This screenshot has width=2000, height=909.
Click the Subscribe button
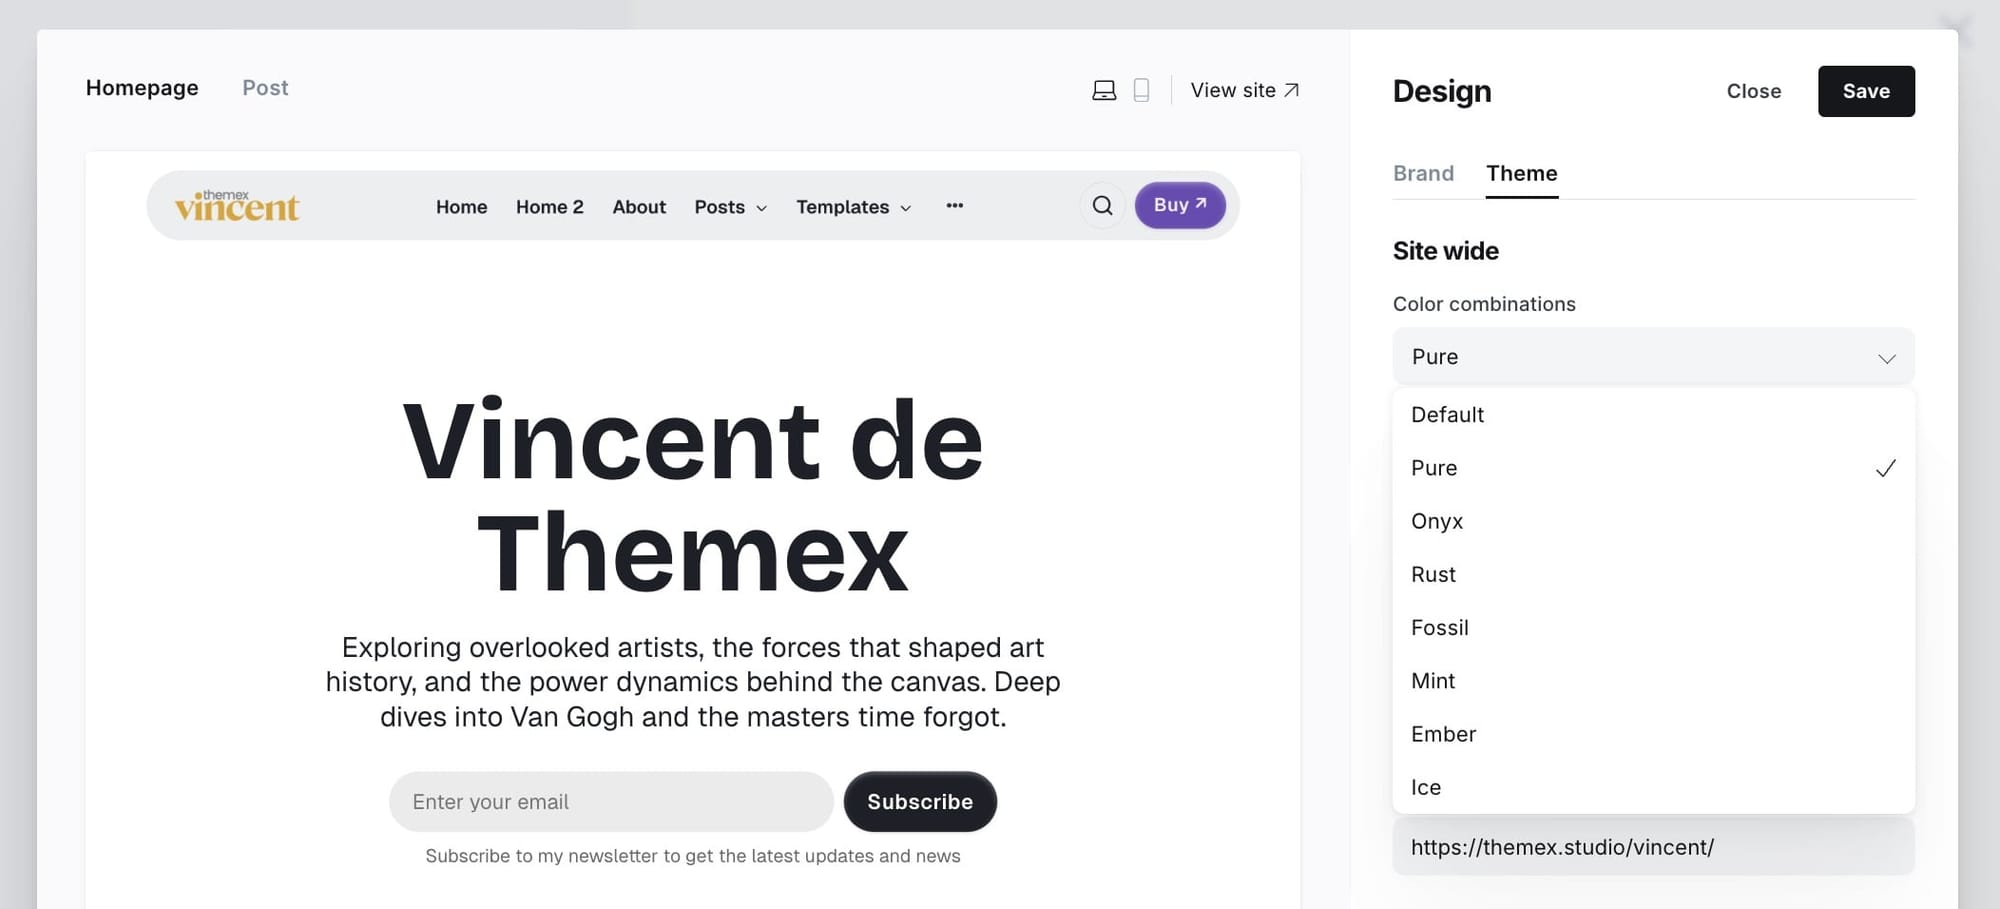click(920, 801)
